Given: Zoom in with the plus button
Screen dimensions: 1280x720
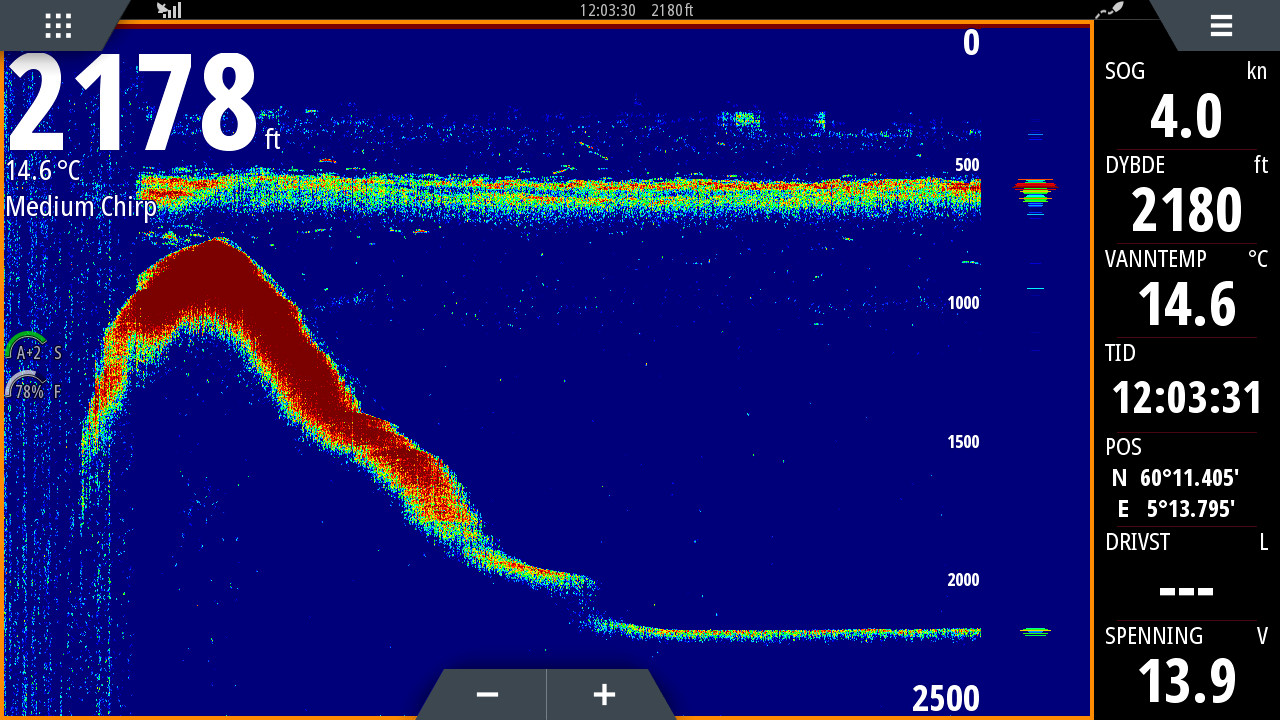Looking at the screenshot, I should tap(605, 694).
